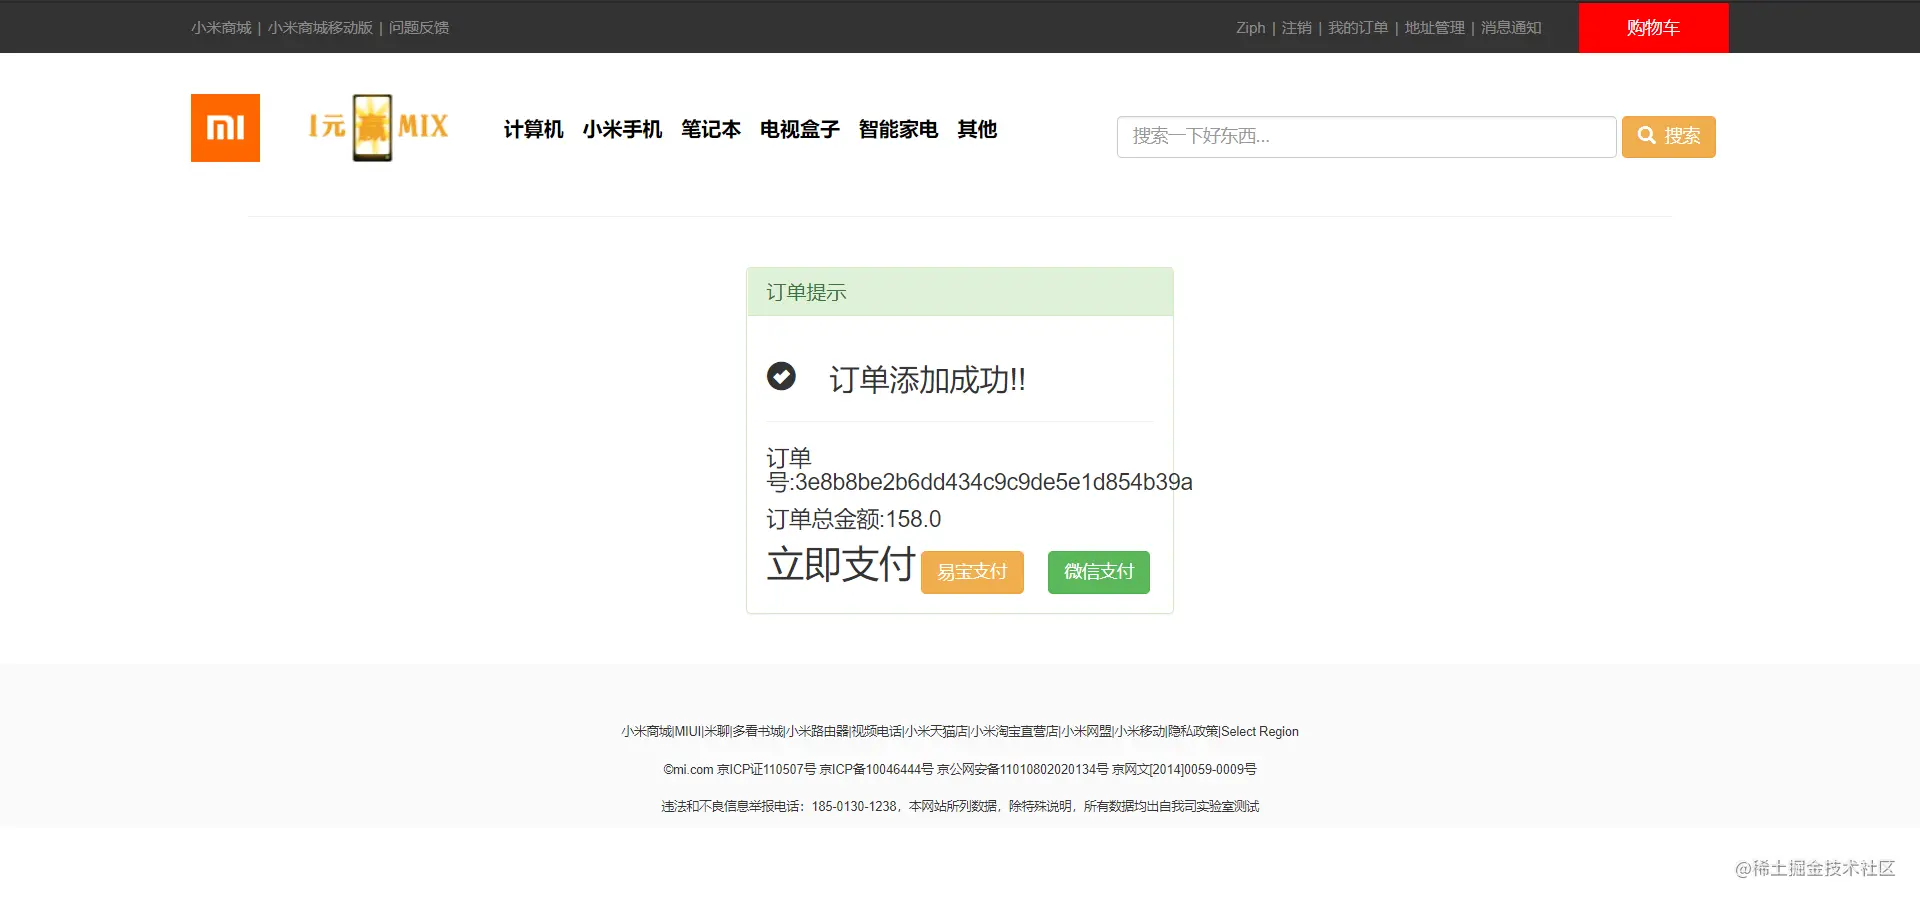Click the orange Mi logo
This screenshot has height=903, width=1920.
point(225,128)
